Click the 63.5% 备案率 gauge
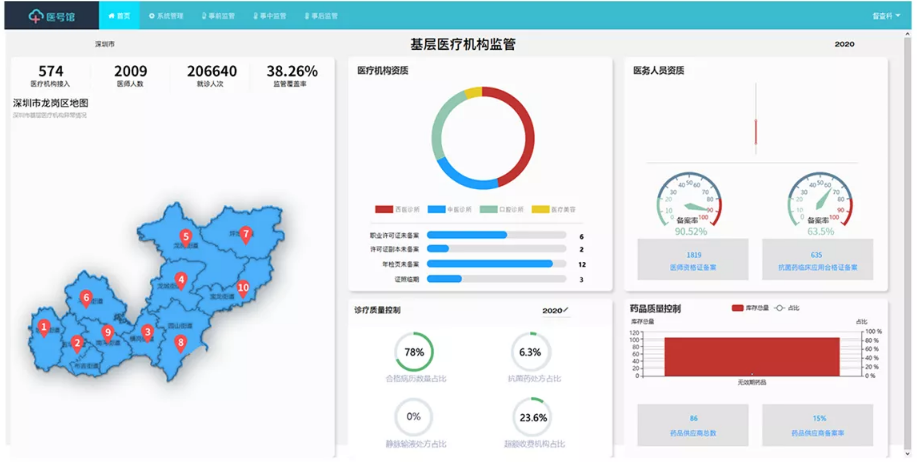This screenshot has width=917, height=462. [x=821, y=203]
